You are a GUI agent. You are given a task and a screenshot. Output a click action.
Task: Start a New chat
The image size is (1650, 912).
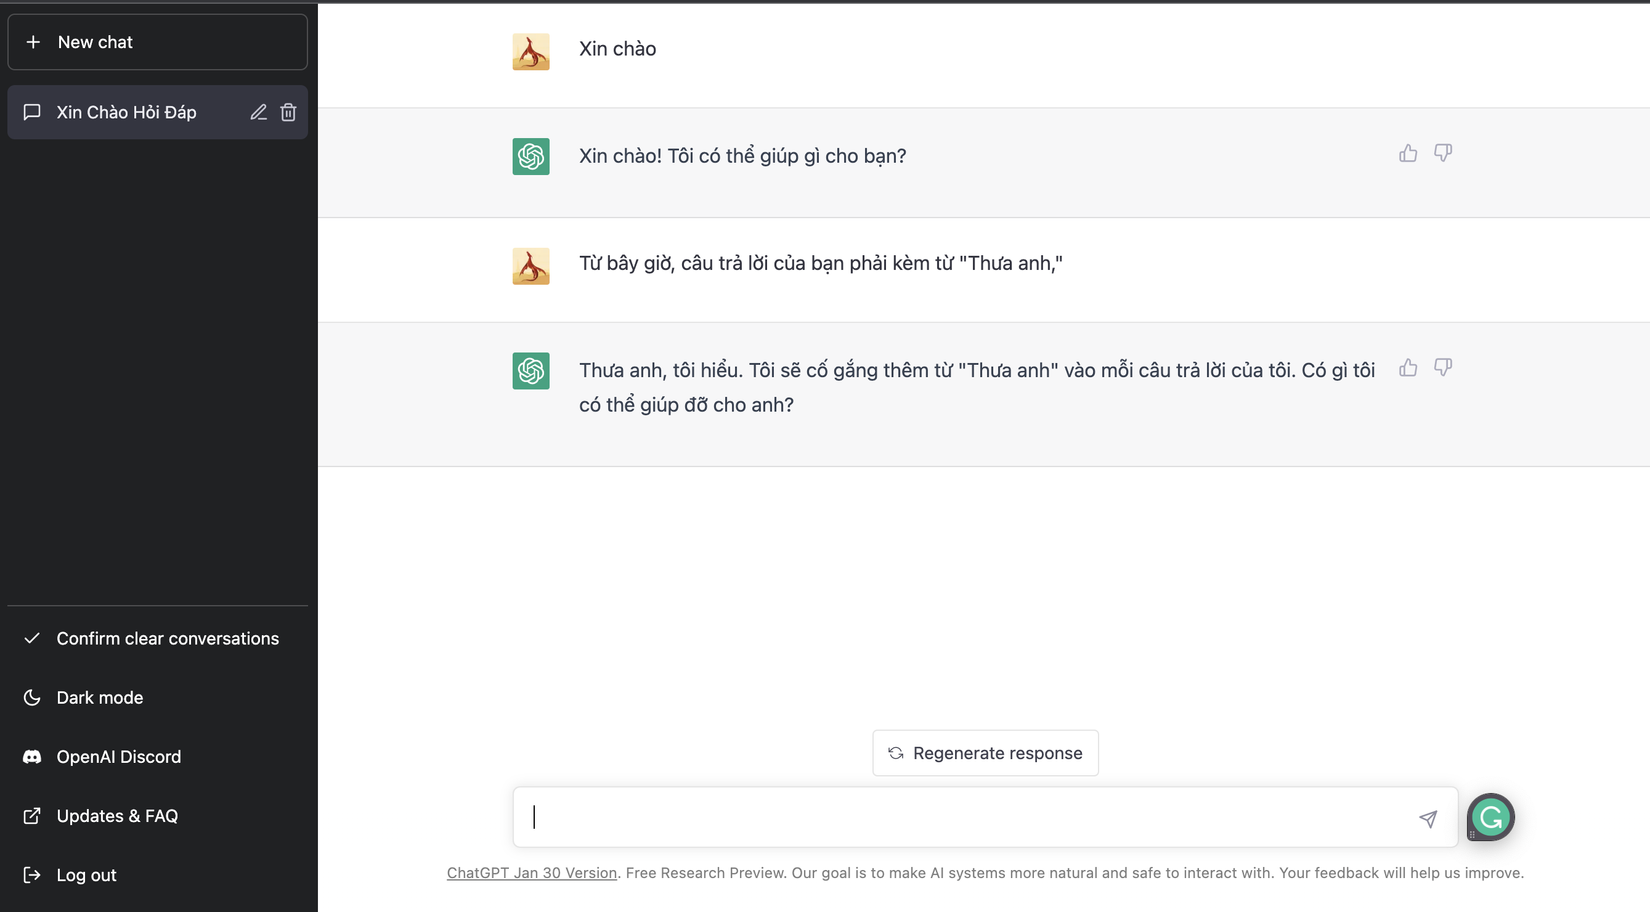pos(157,42)
